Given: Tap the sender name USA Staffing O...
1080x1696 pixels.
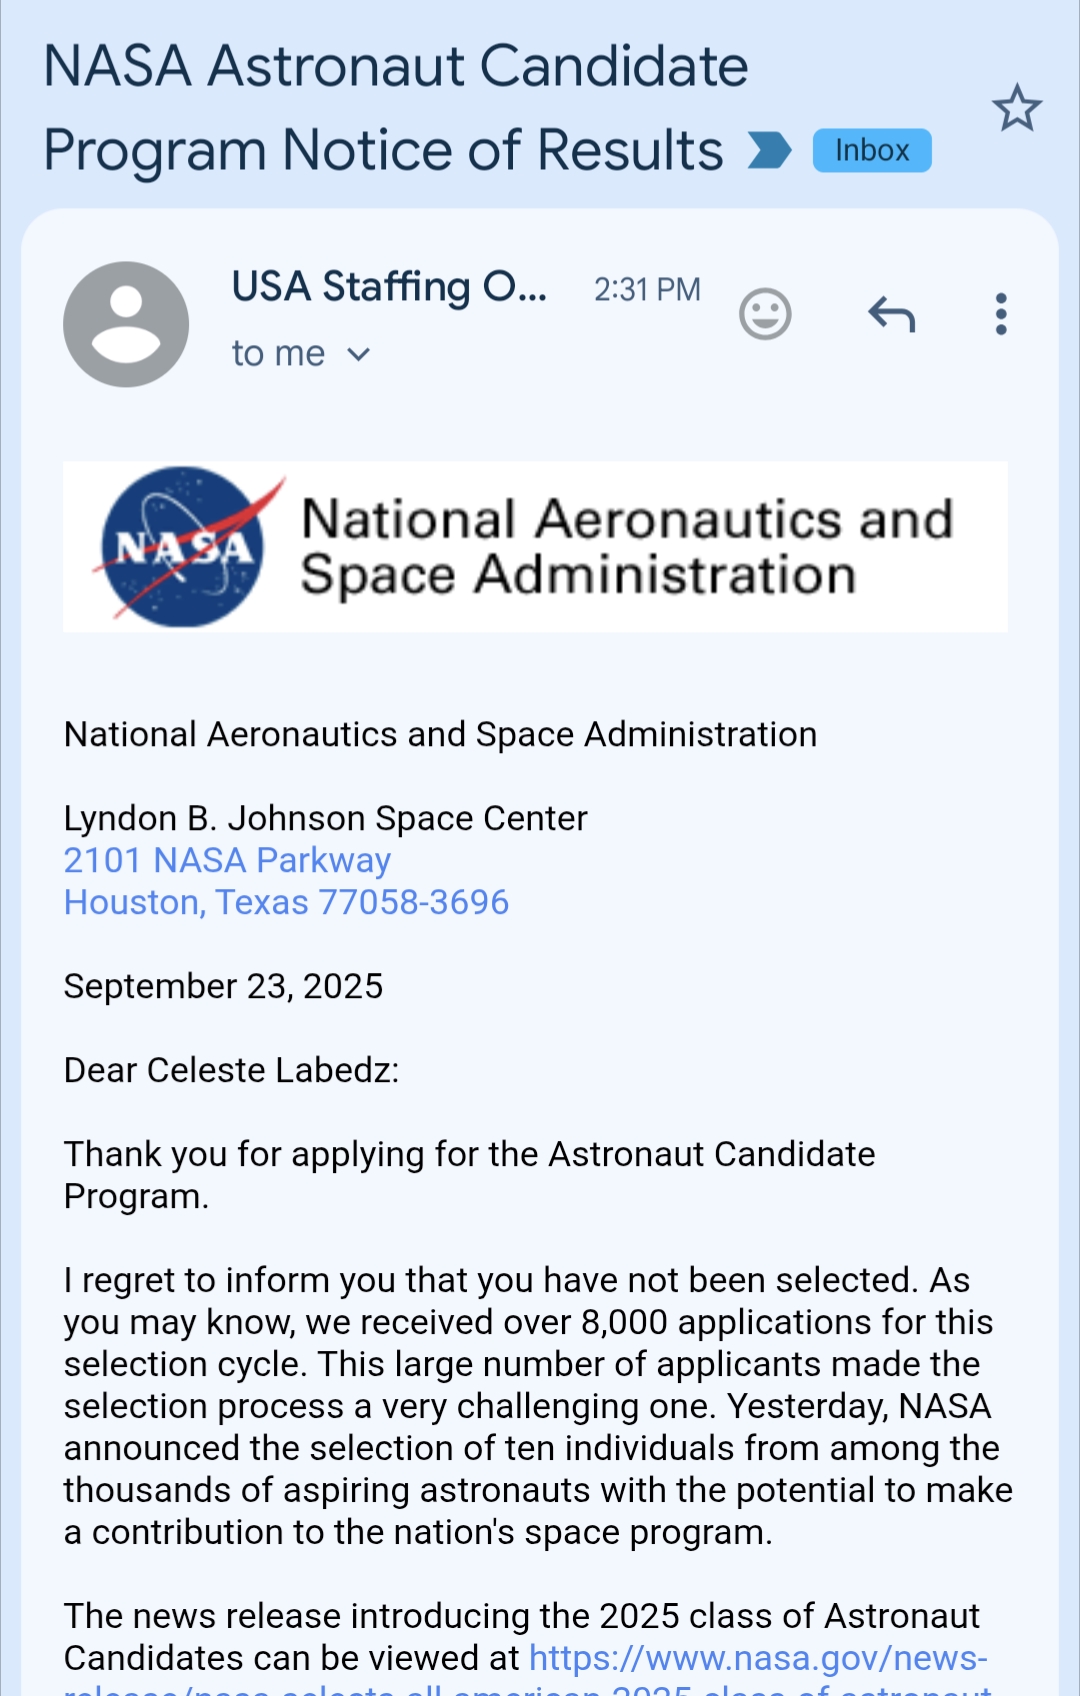Looking at the screenshot, I should pyautogui.click(x=389, y=287).
